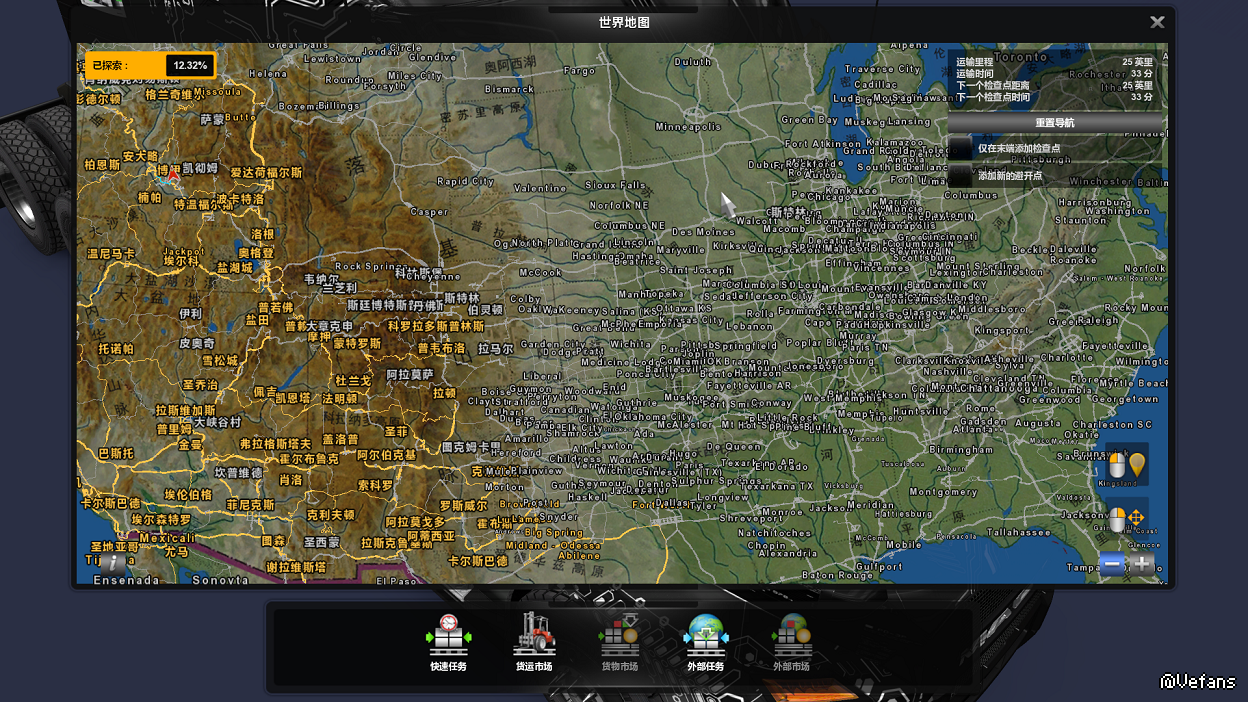Click 爱达荷福尔斯 Idaho Falls label
Screen dimensions: 1248x702
[266, 172]
